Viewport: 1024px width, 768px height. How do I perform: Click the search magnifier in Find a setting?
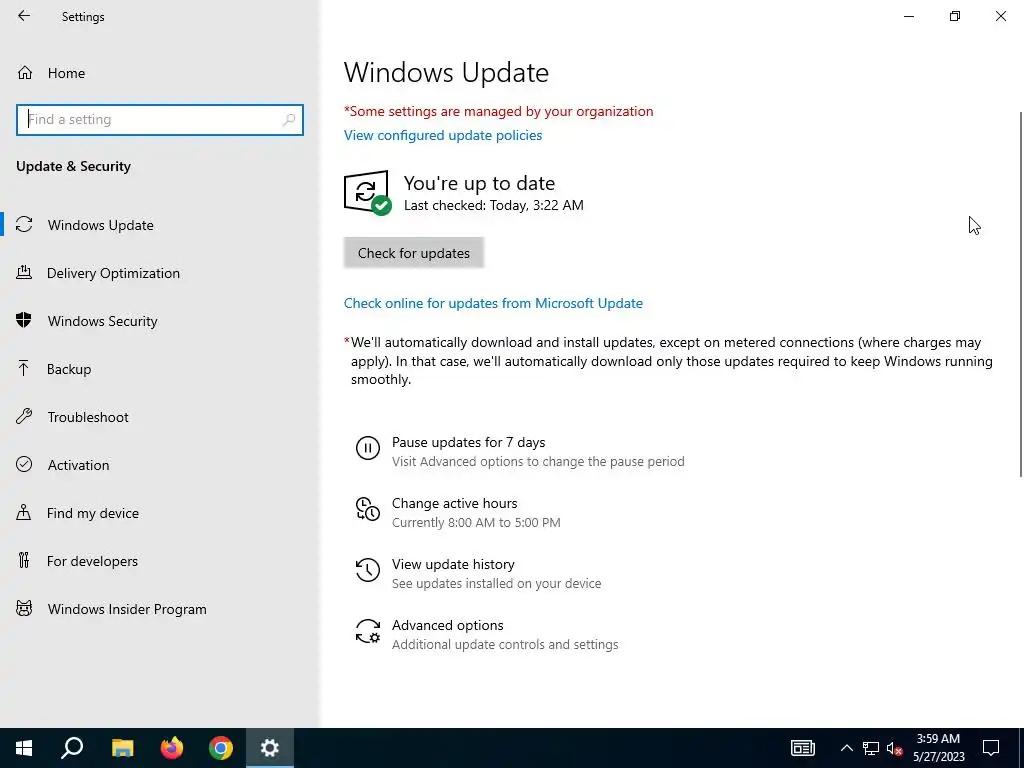point(289,120)
